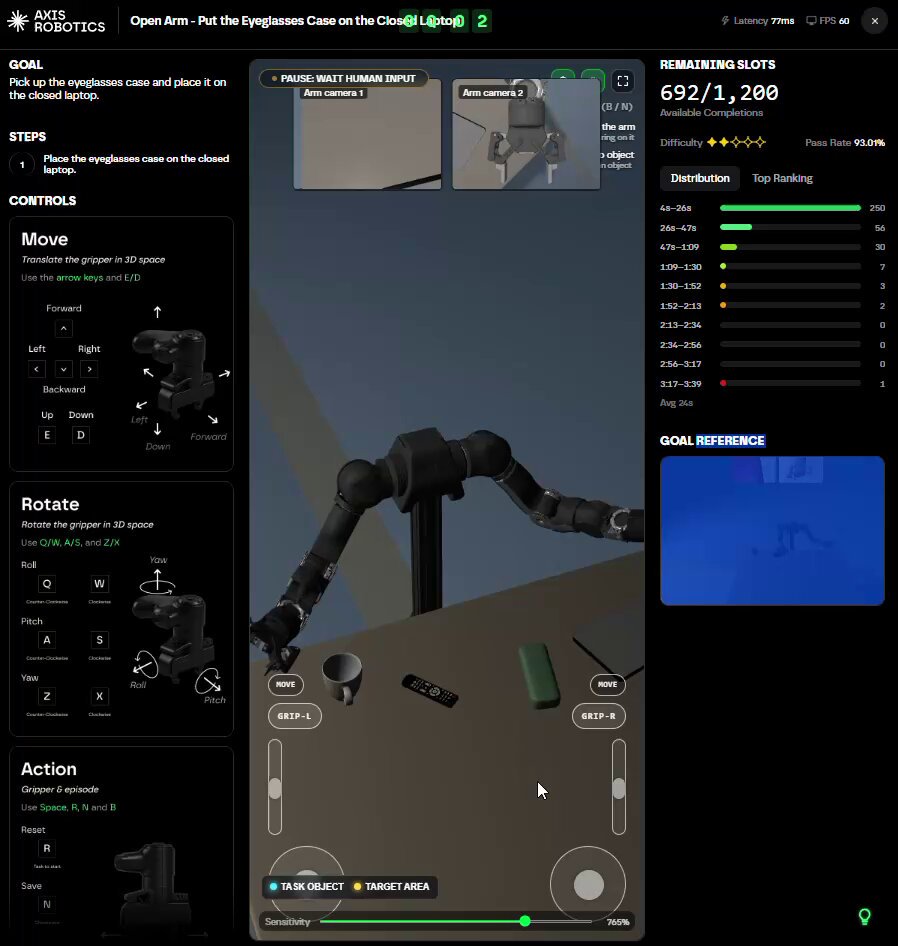Click the Pause: Wait Human Input badge
Screen dimensions: 898x946
click(343, 78)
